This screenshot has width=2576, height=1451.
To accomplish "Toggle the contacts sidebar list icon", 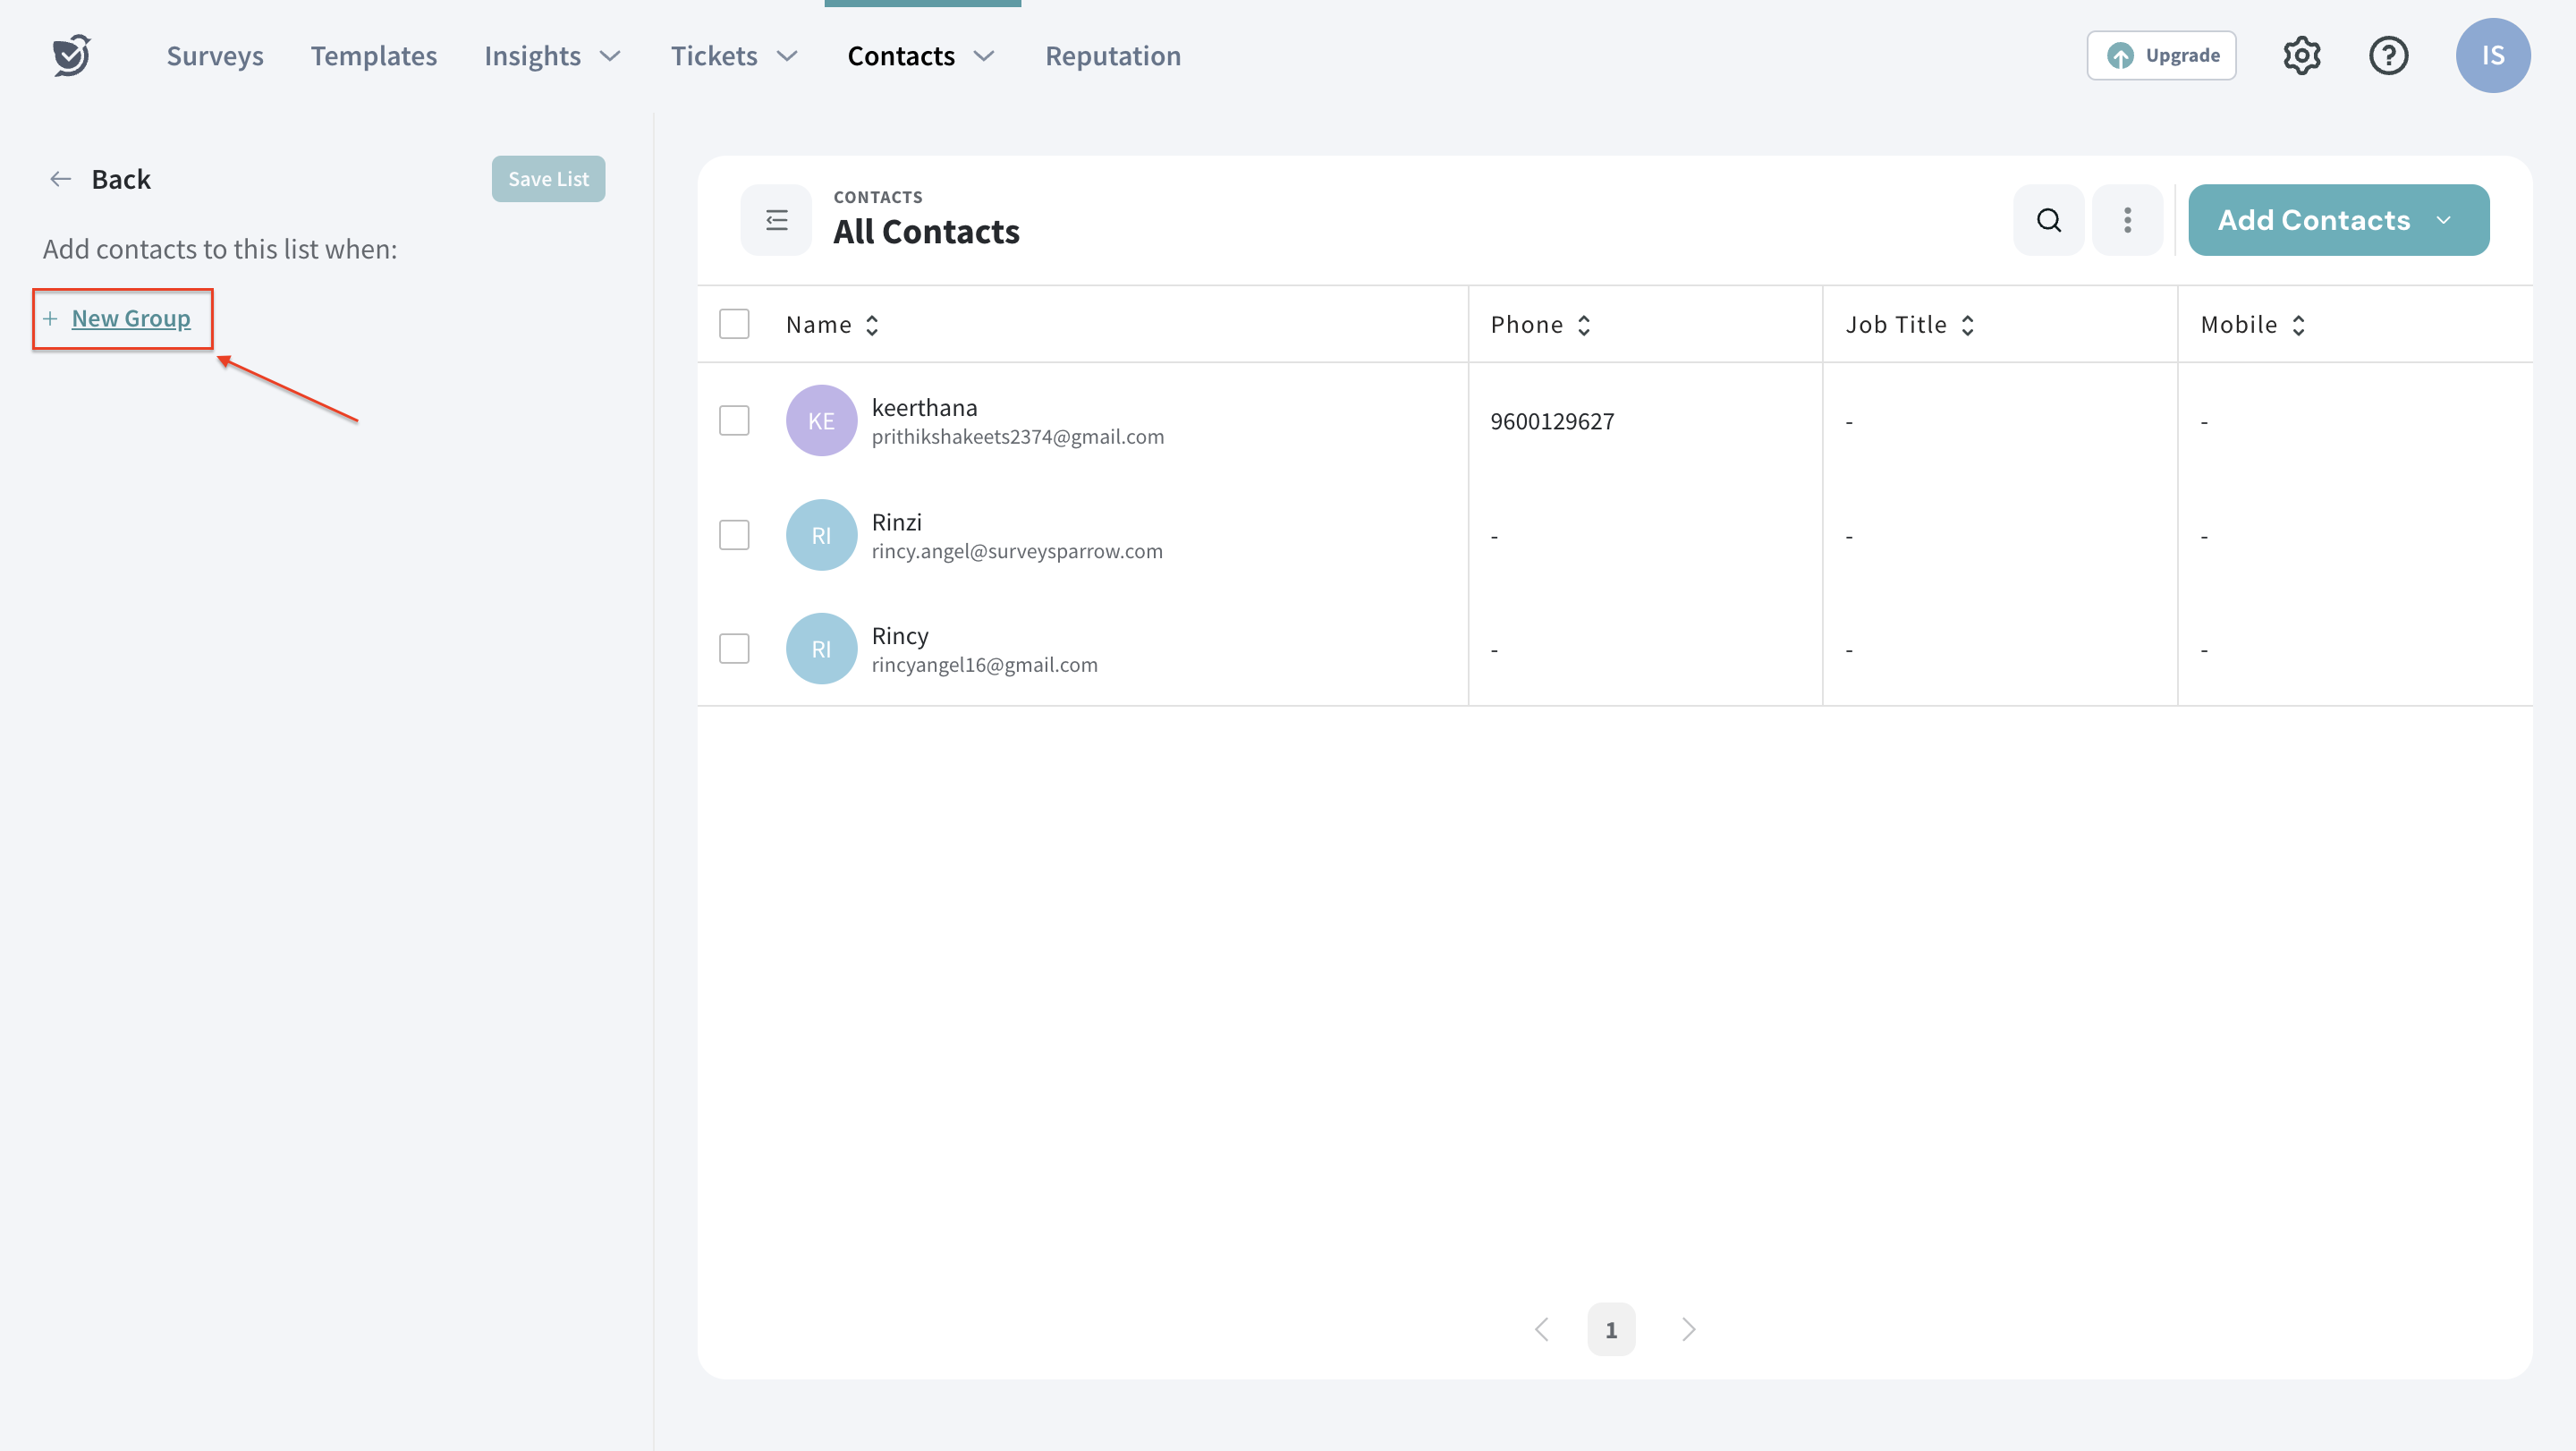I will (x=776, y=220).
